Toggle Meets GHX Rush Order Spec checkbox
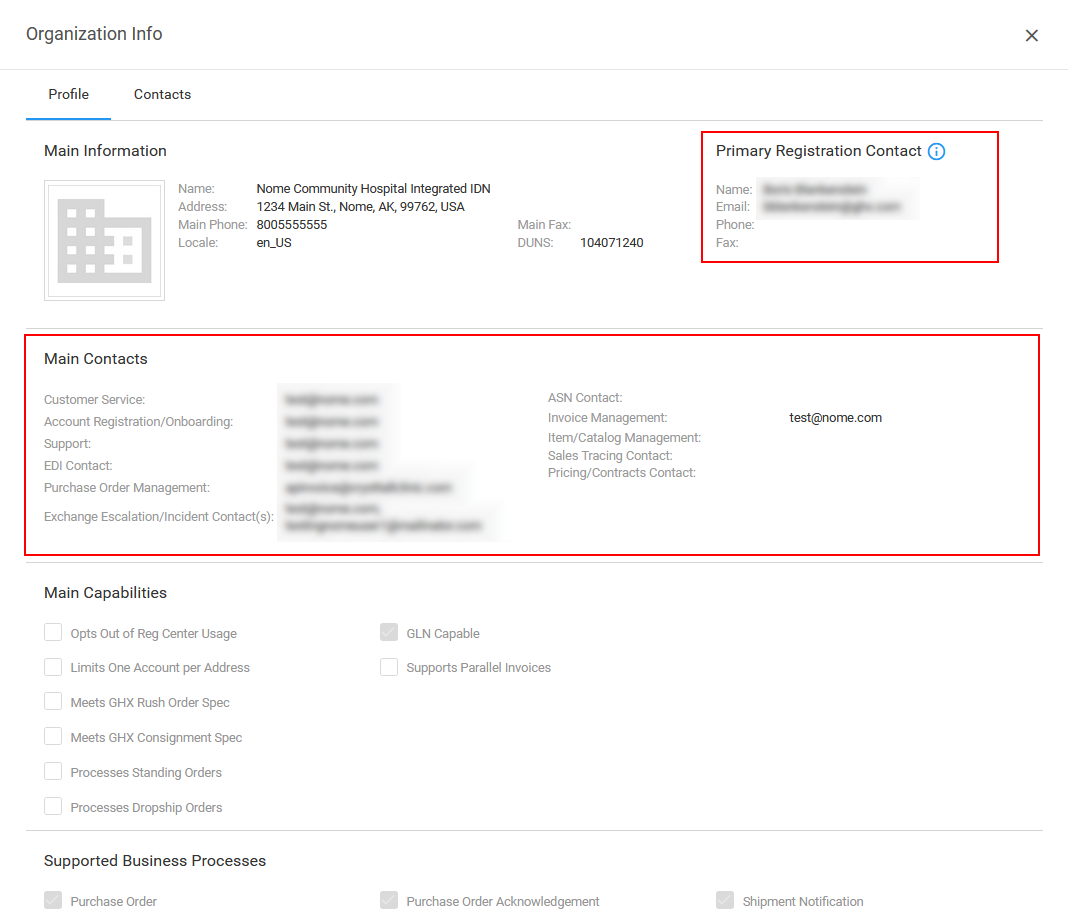The image size is (1068, 912). tap(53, 702)
